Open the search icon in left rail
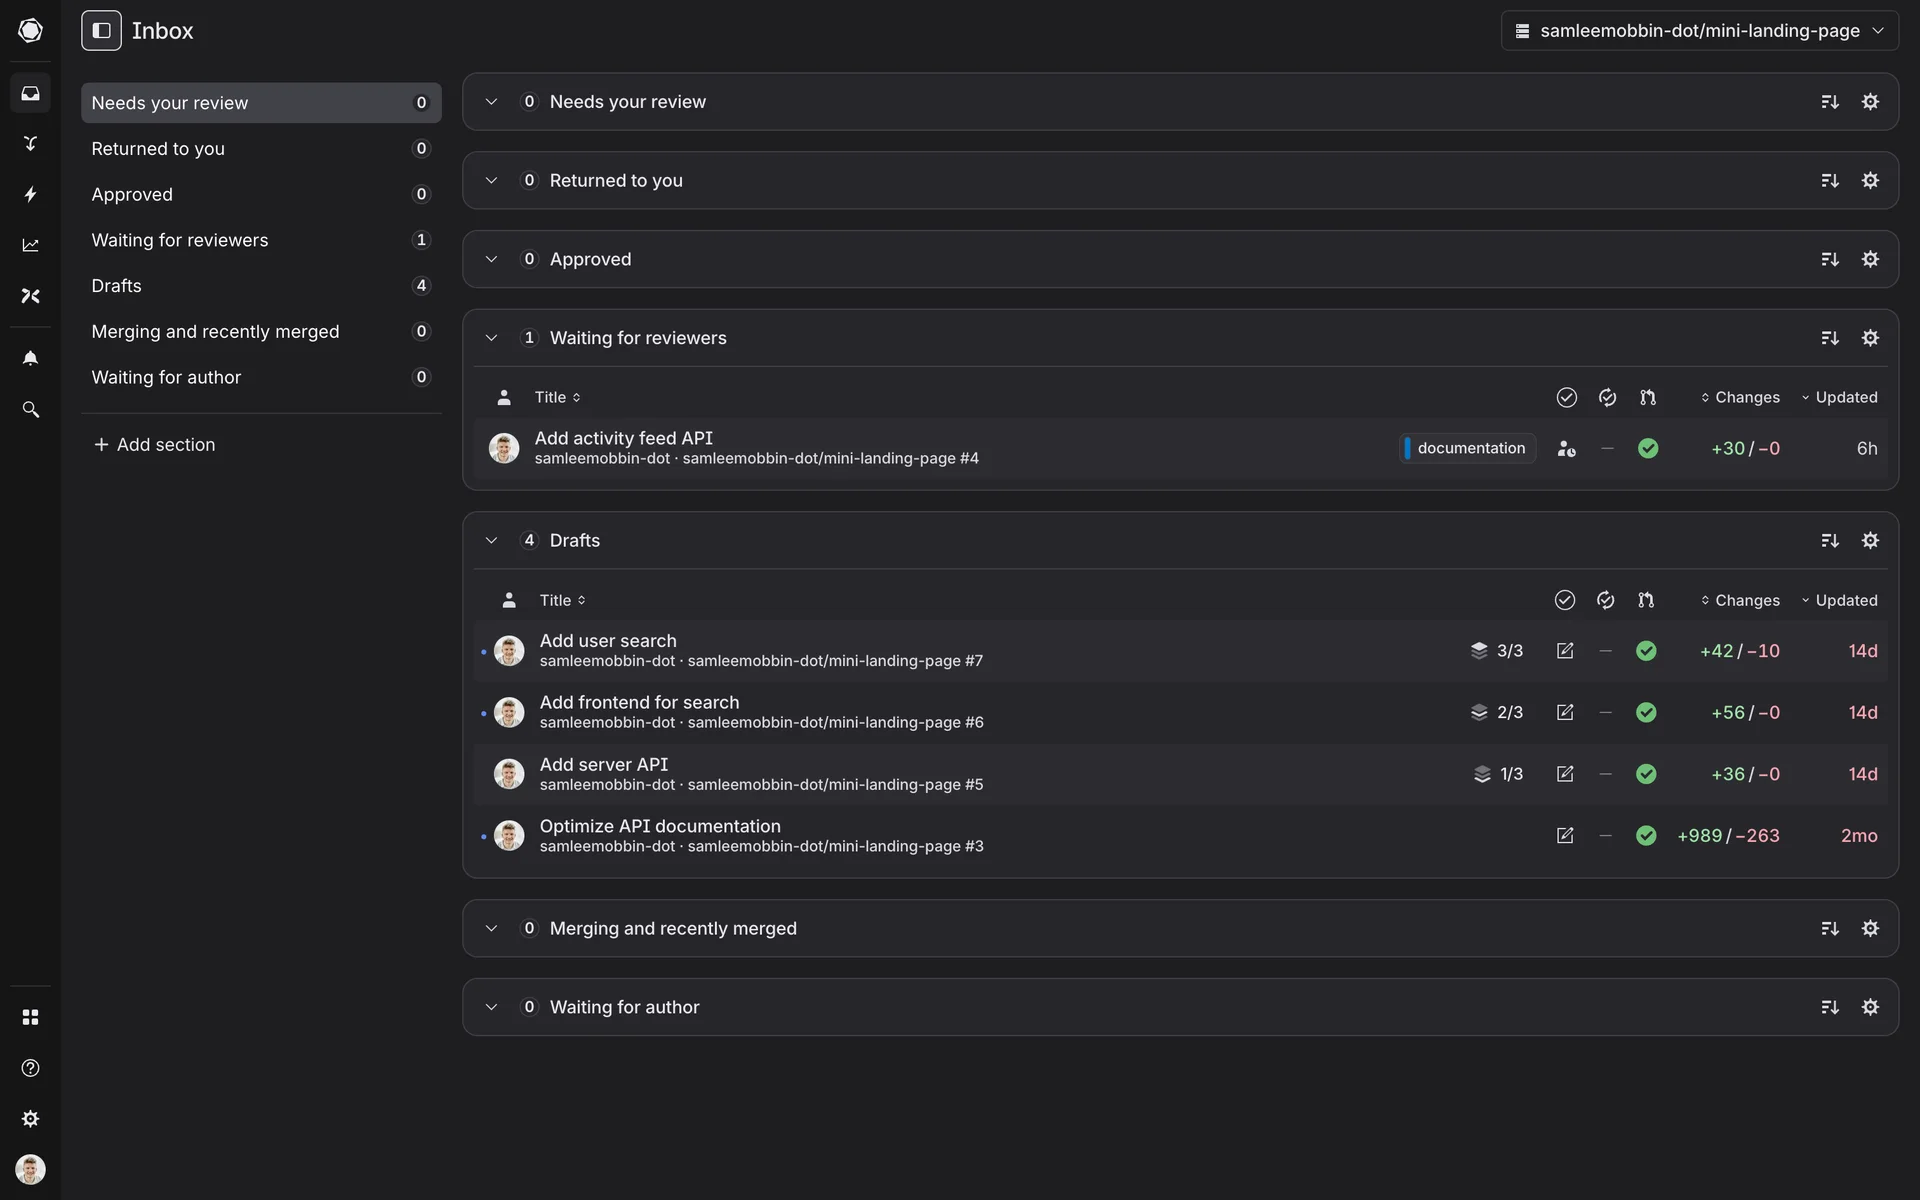 (30, 410)
